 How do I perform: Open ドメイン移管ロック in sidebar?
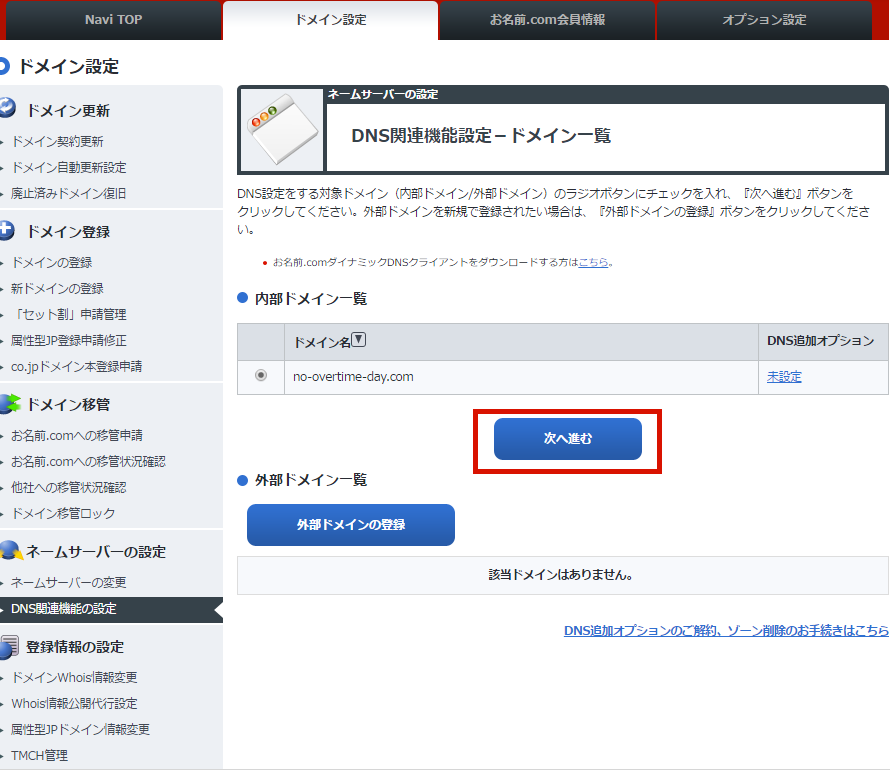pos(63,514)
